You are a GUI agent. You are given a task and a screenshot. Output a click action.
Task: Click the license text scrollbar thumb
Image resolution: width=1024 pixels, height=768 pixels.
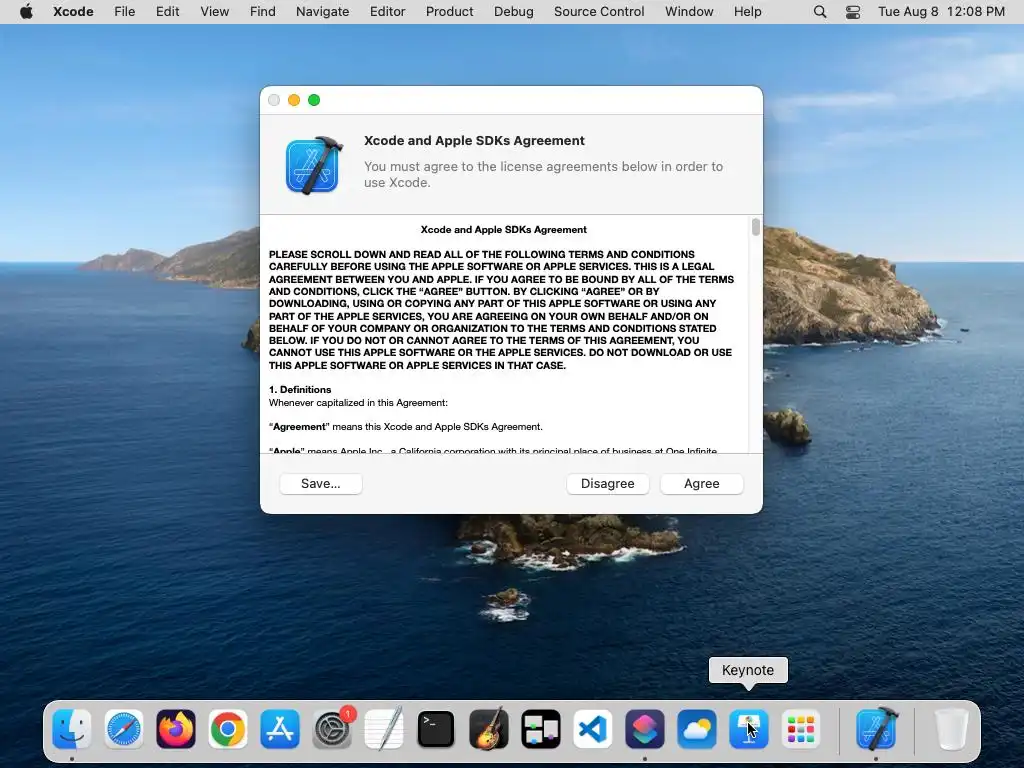pyautogui.click(x=756, y=227)
